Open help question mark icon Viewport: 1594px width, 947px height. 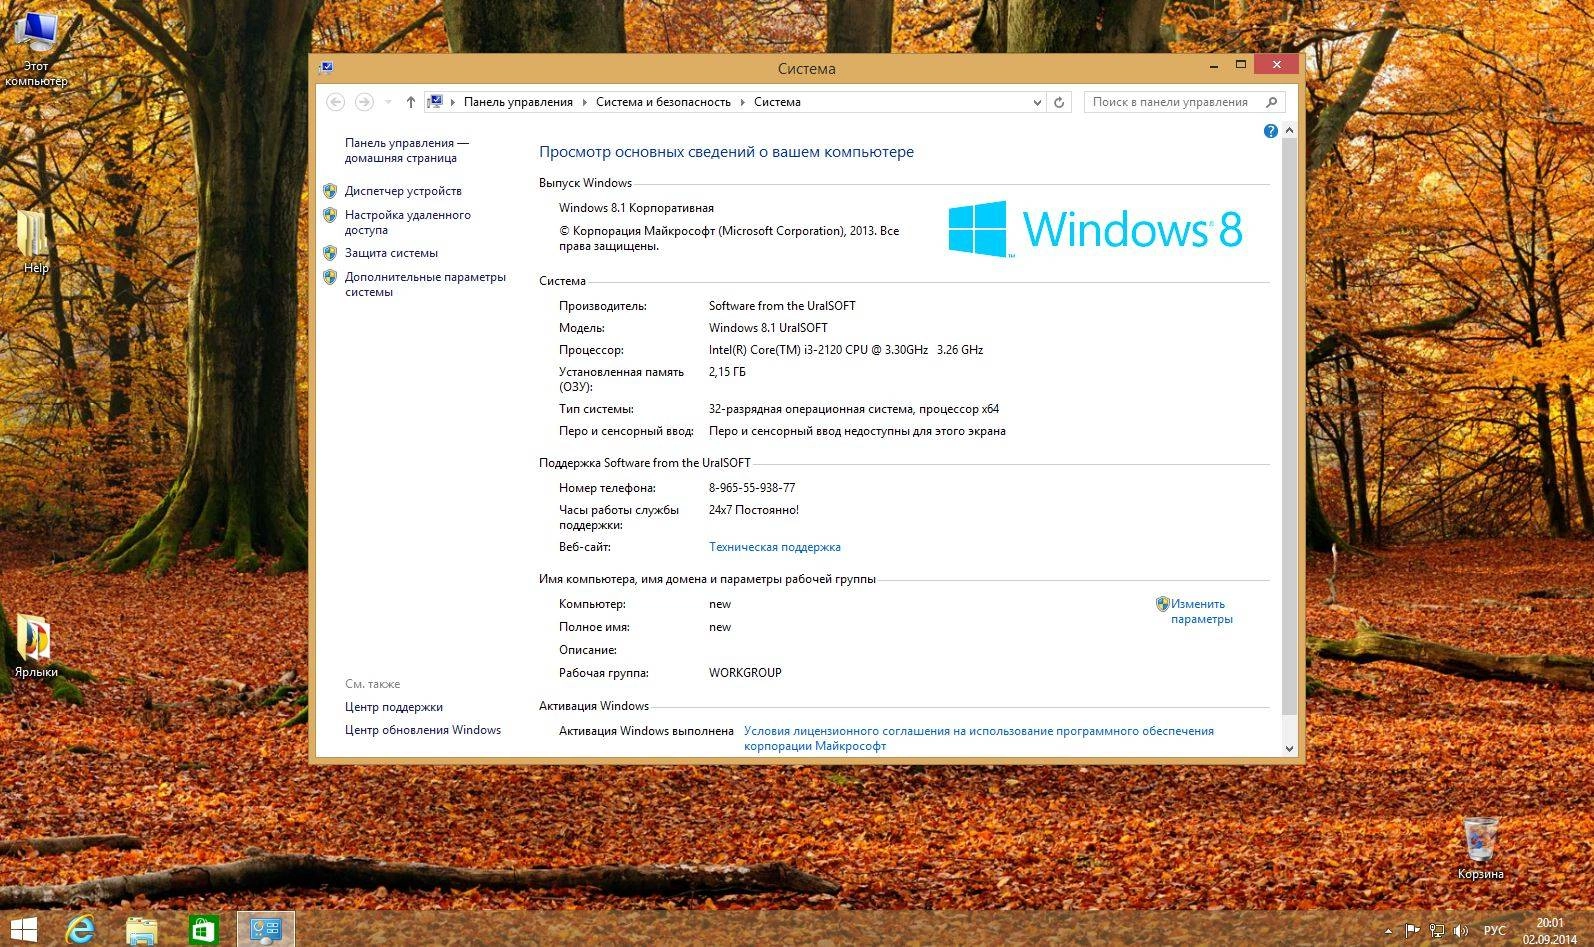pos(1270,131)
